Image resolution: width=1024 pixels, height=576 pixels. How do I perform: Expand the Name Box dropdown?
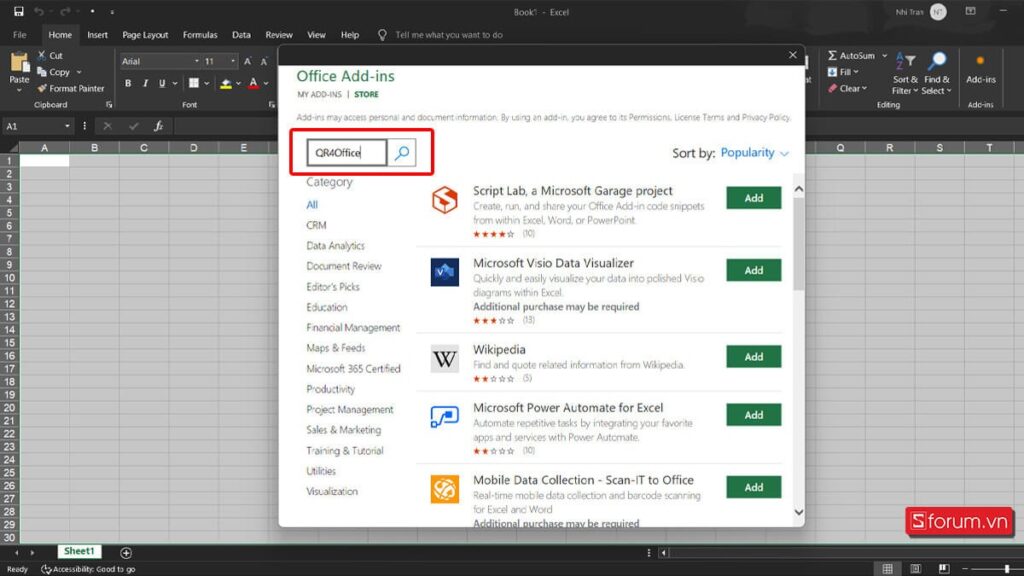coord(67,126)
